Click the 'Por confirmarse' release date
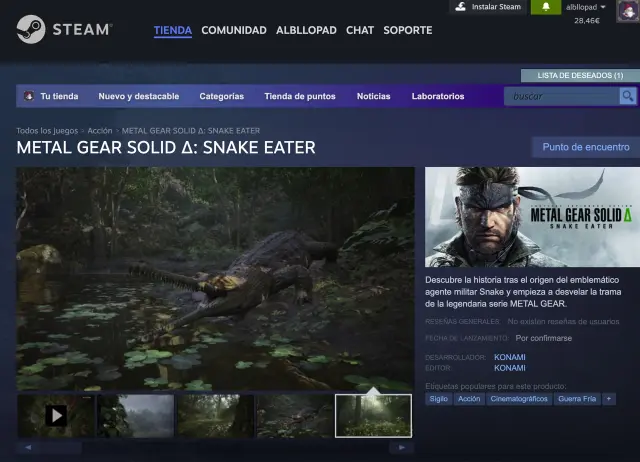Screen dimensions: 640x462 [543, 338]
